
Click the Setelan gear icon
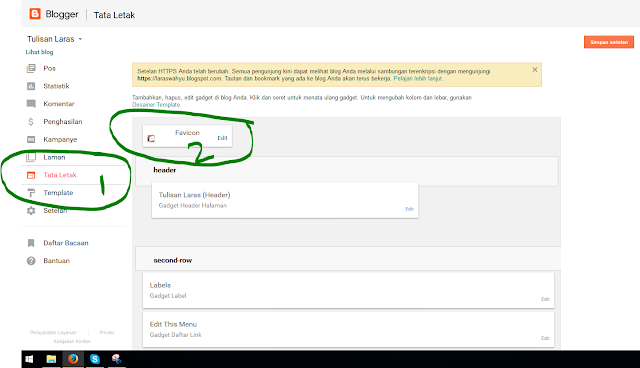coord(31,211)
